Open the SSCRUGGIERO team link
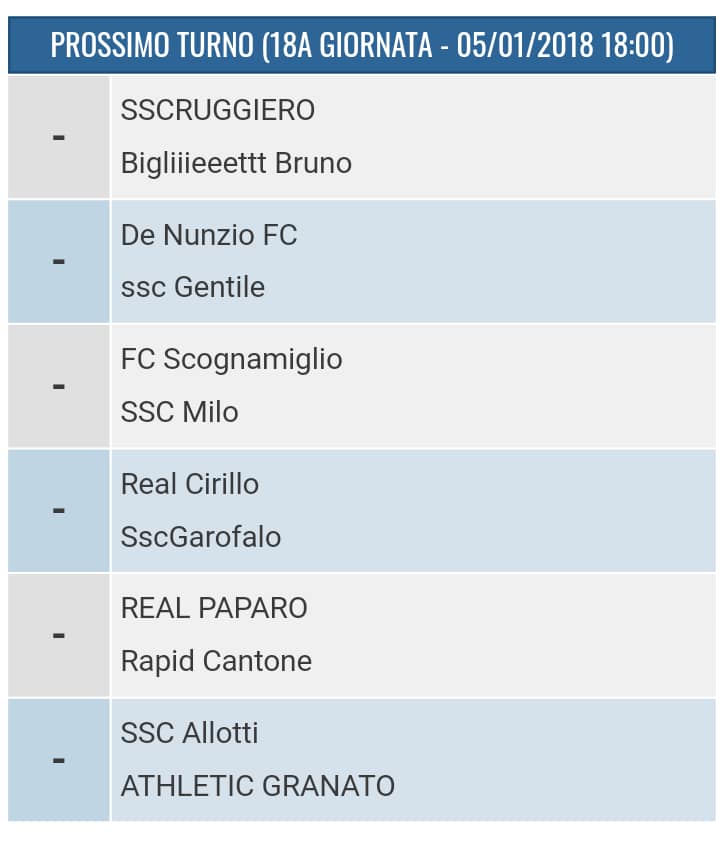Viewport: 720px width, 841px height. pyautogui.click(x=218, y=110)
